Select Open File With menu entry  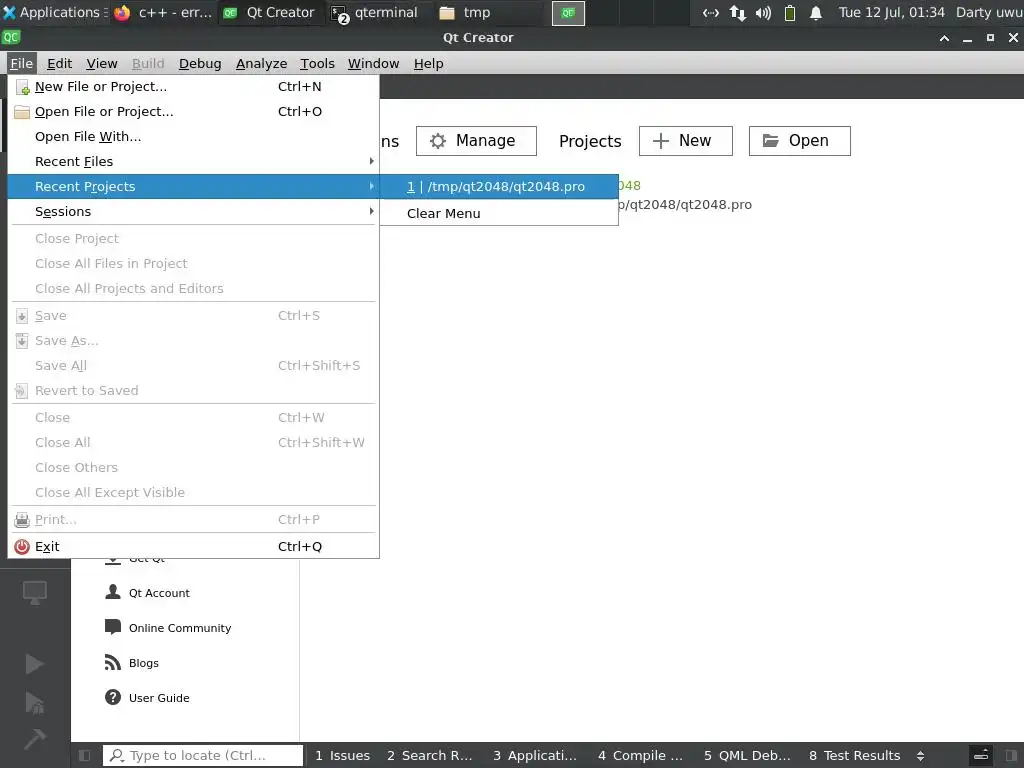(x=193, y=136)
